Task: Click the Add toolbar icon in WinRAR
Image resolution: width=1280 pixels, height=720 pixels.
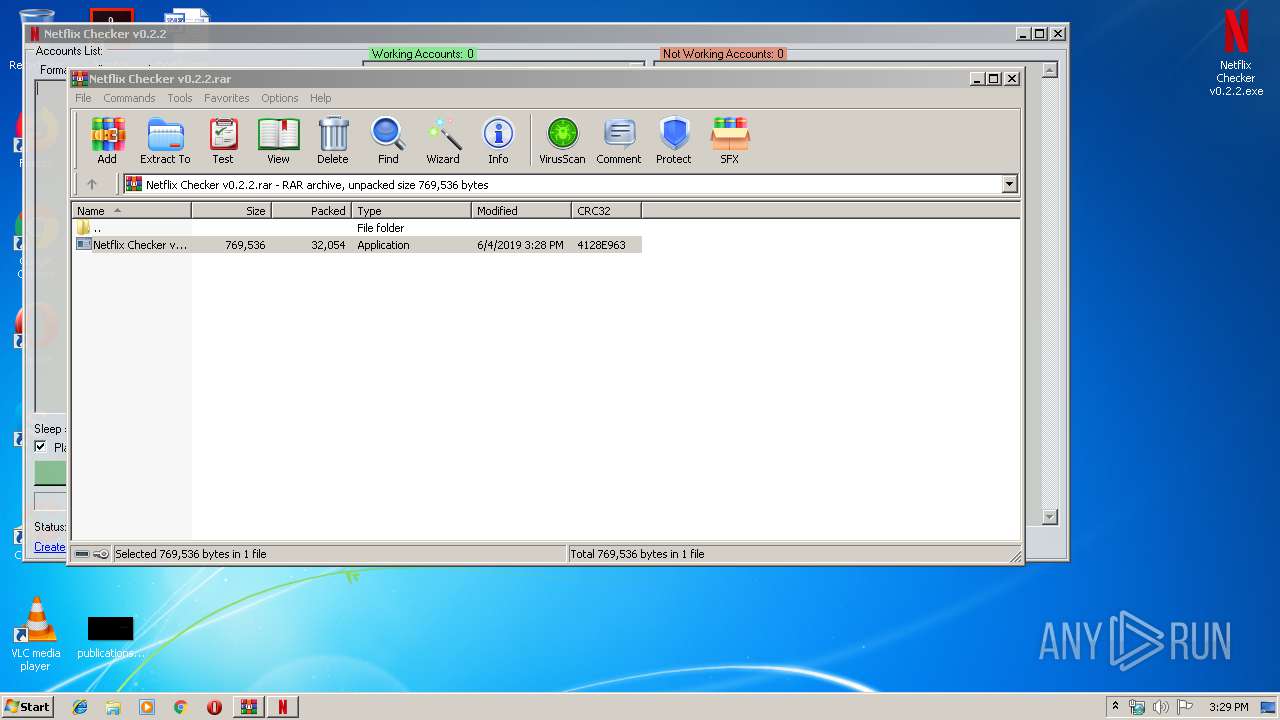Action: 107,140
